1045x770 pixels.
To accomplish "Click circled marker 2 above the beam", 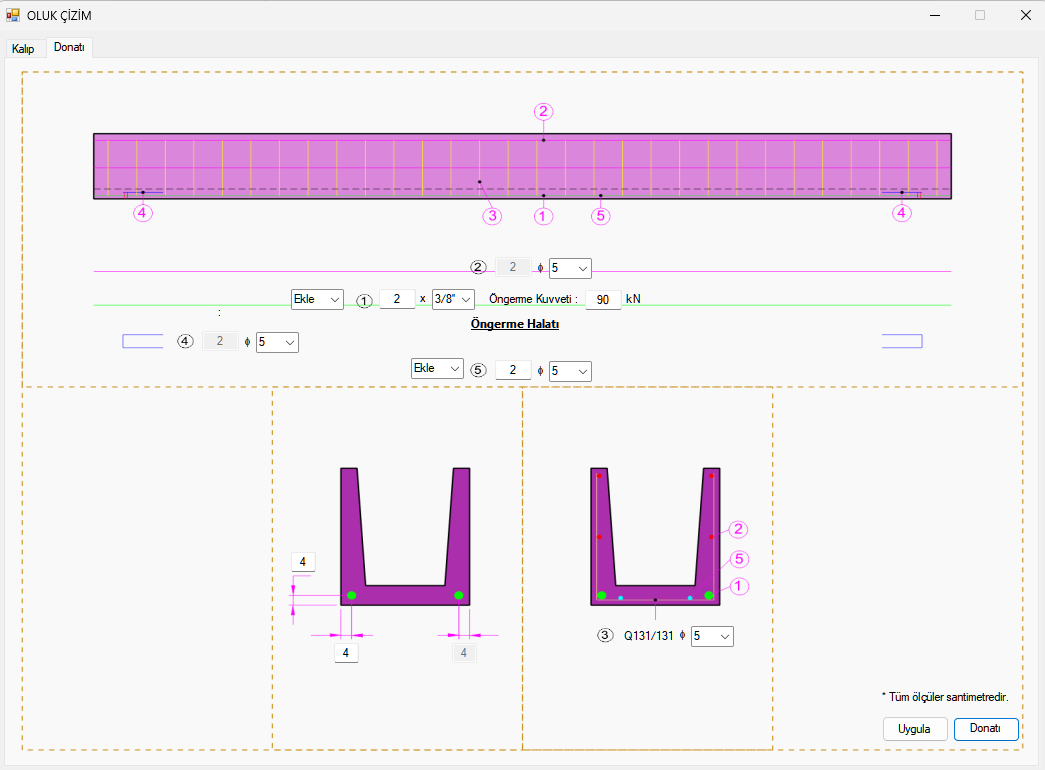I will 543,112.
